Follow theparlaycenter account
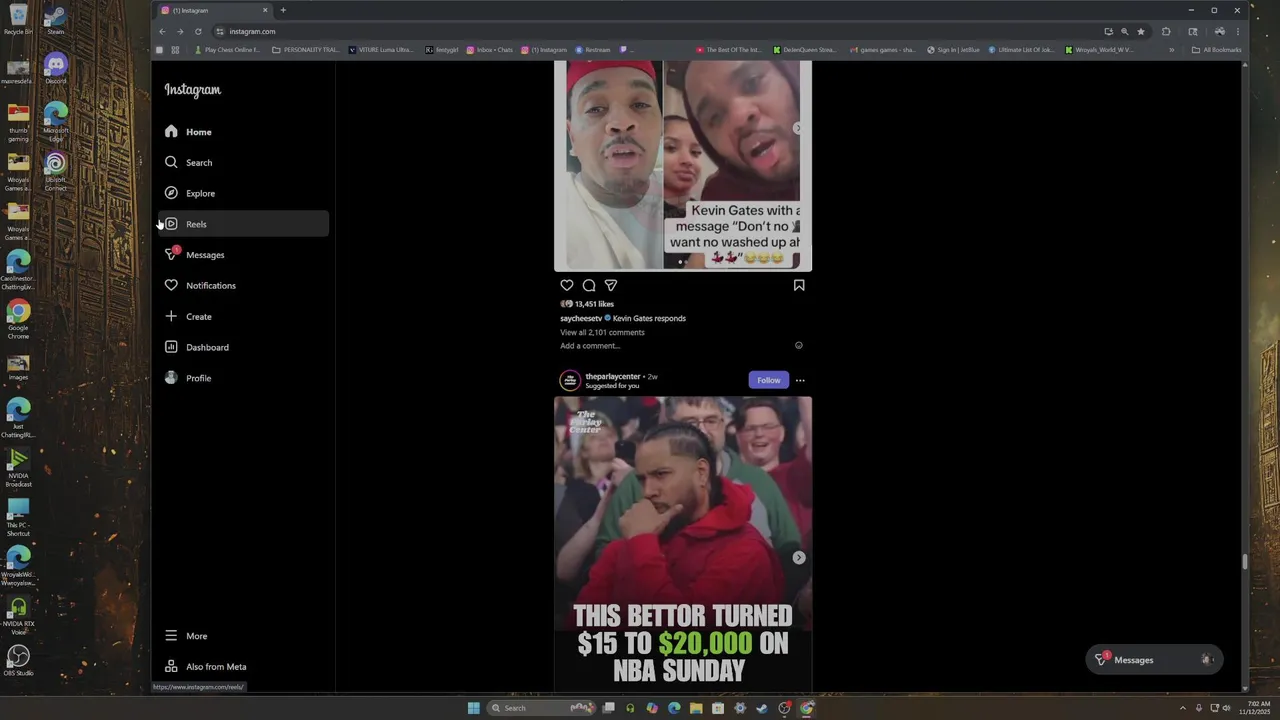This screenshot has width=1280, height=720. [x=769, y=380]
